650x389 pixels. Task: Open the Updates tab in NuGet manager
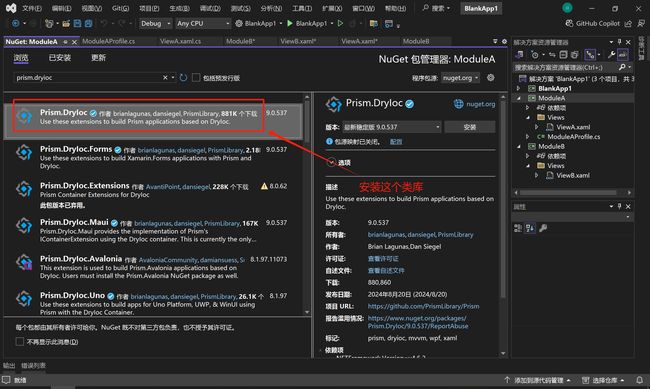click(x=98, y=58)
